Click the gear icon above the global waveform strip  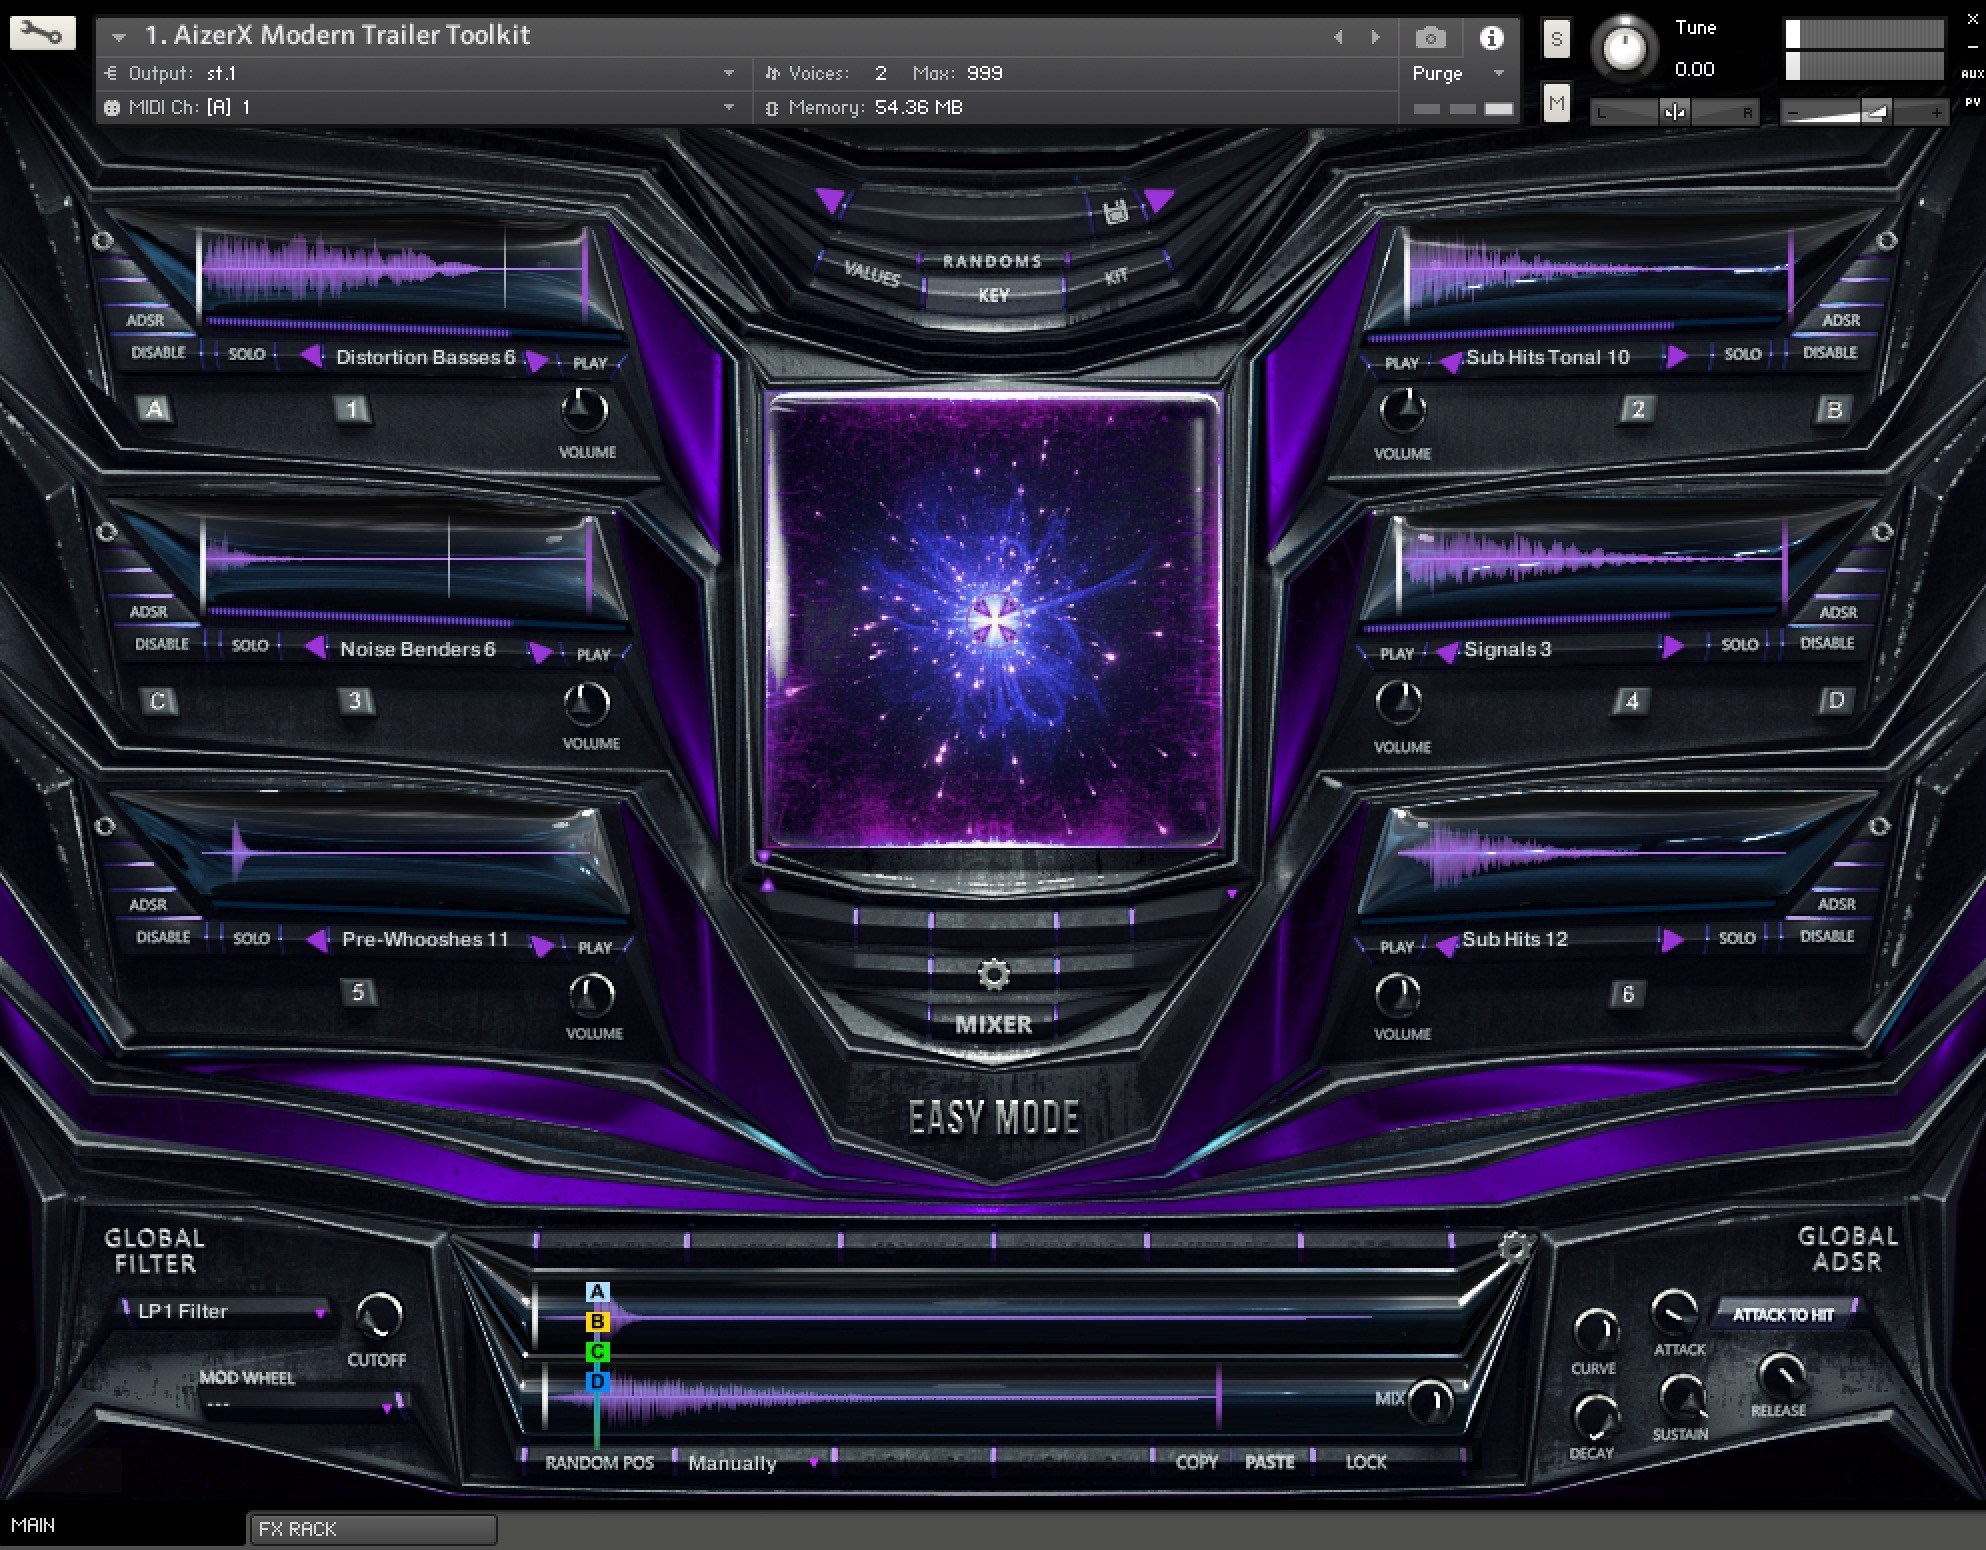(x=1516, y=1245)
